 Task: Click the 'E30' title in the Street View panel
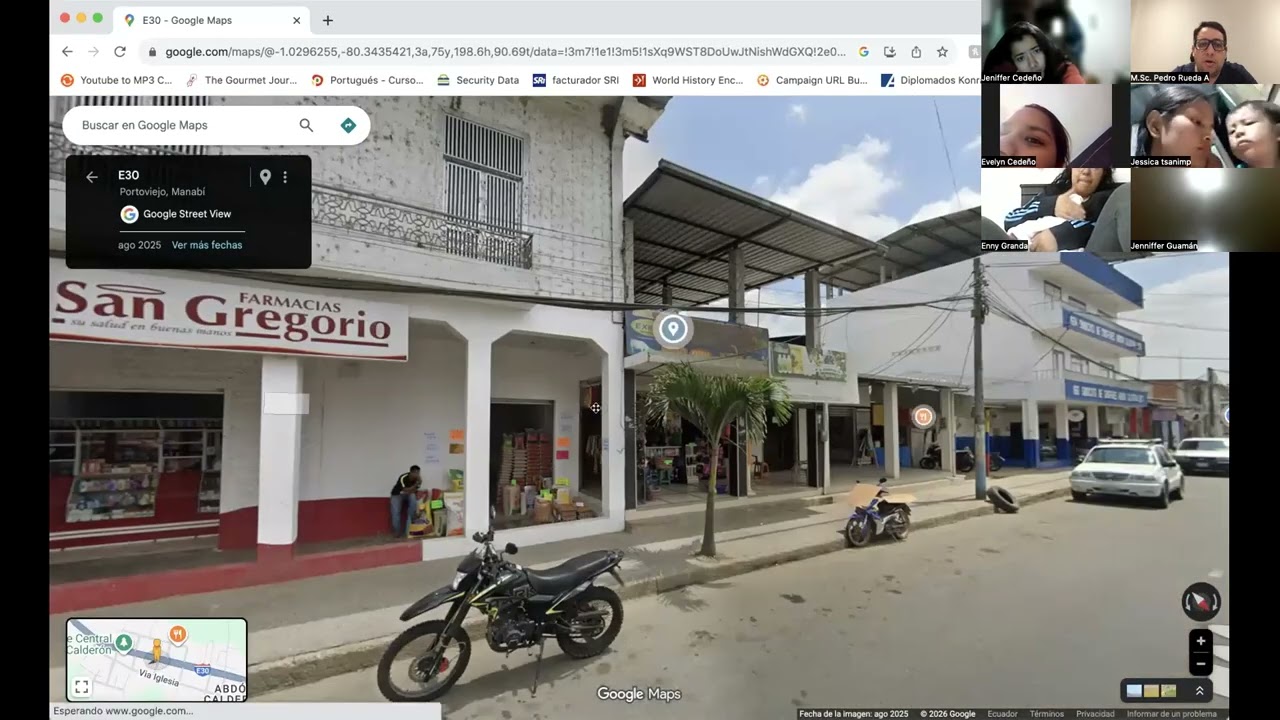click(129, 176)
